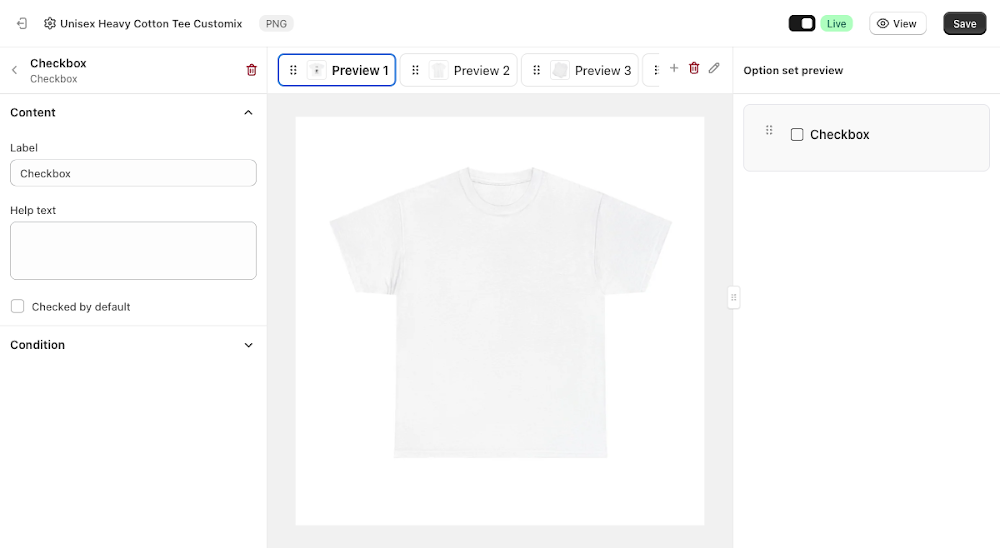Go back with the left chevron beside Checkbox
The width and height of the screenshot is (1000, 548).
pos(14,70)
